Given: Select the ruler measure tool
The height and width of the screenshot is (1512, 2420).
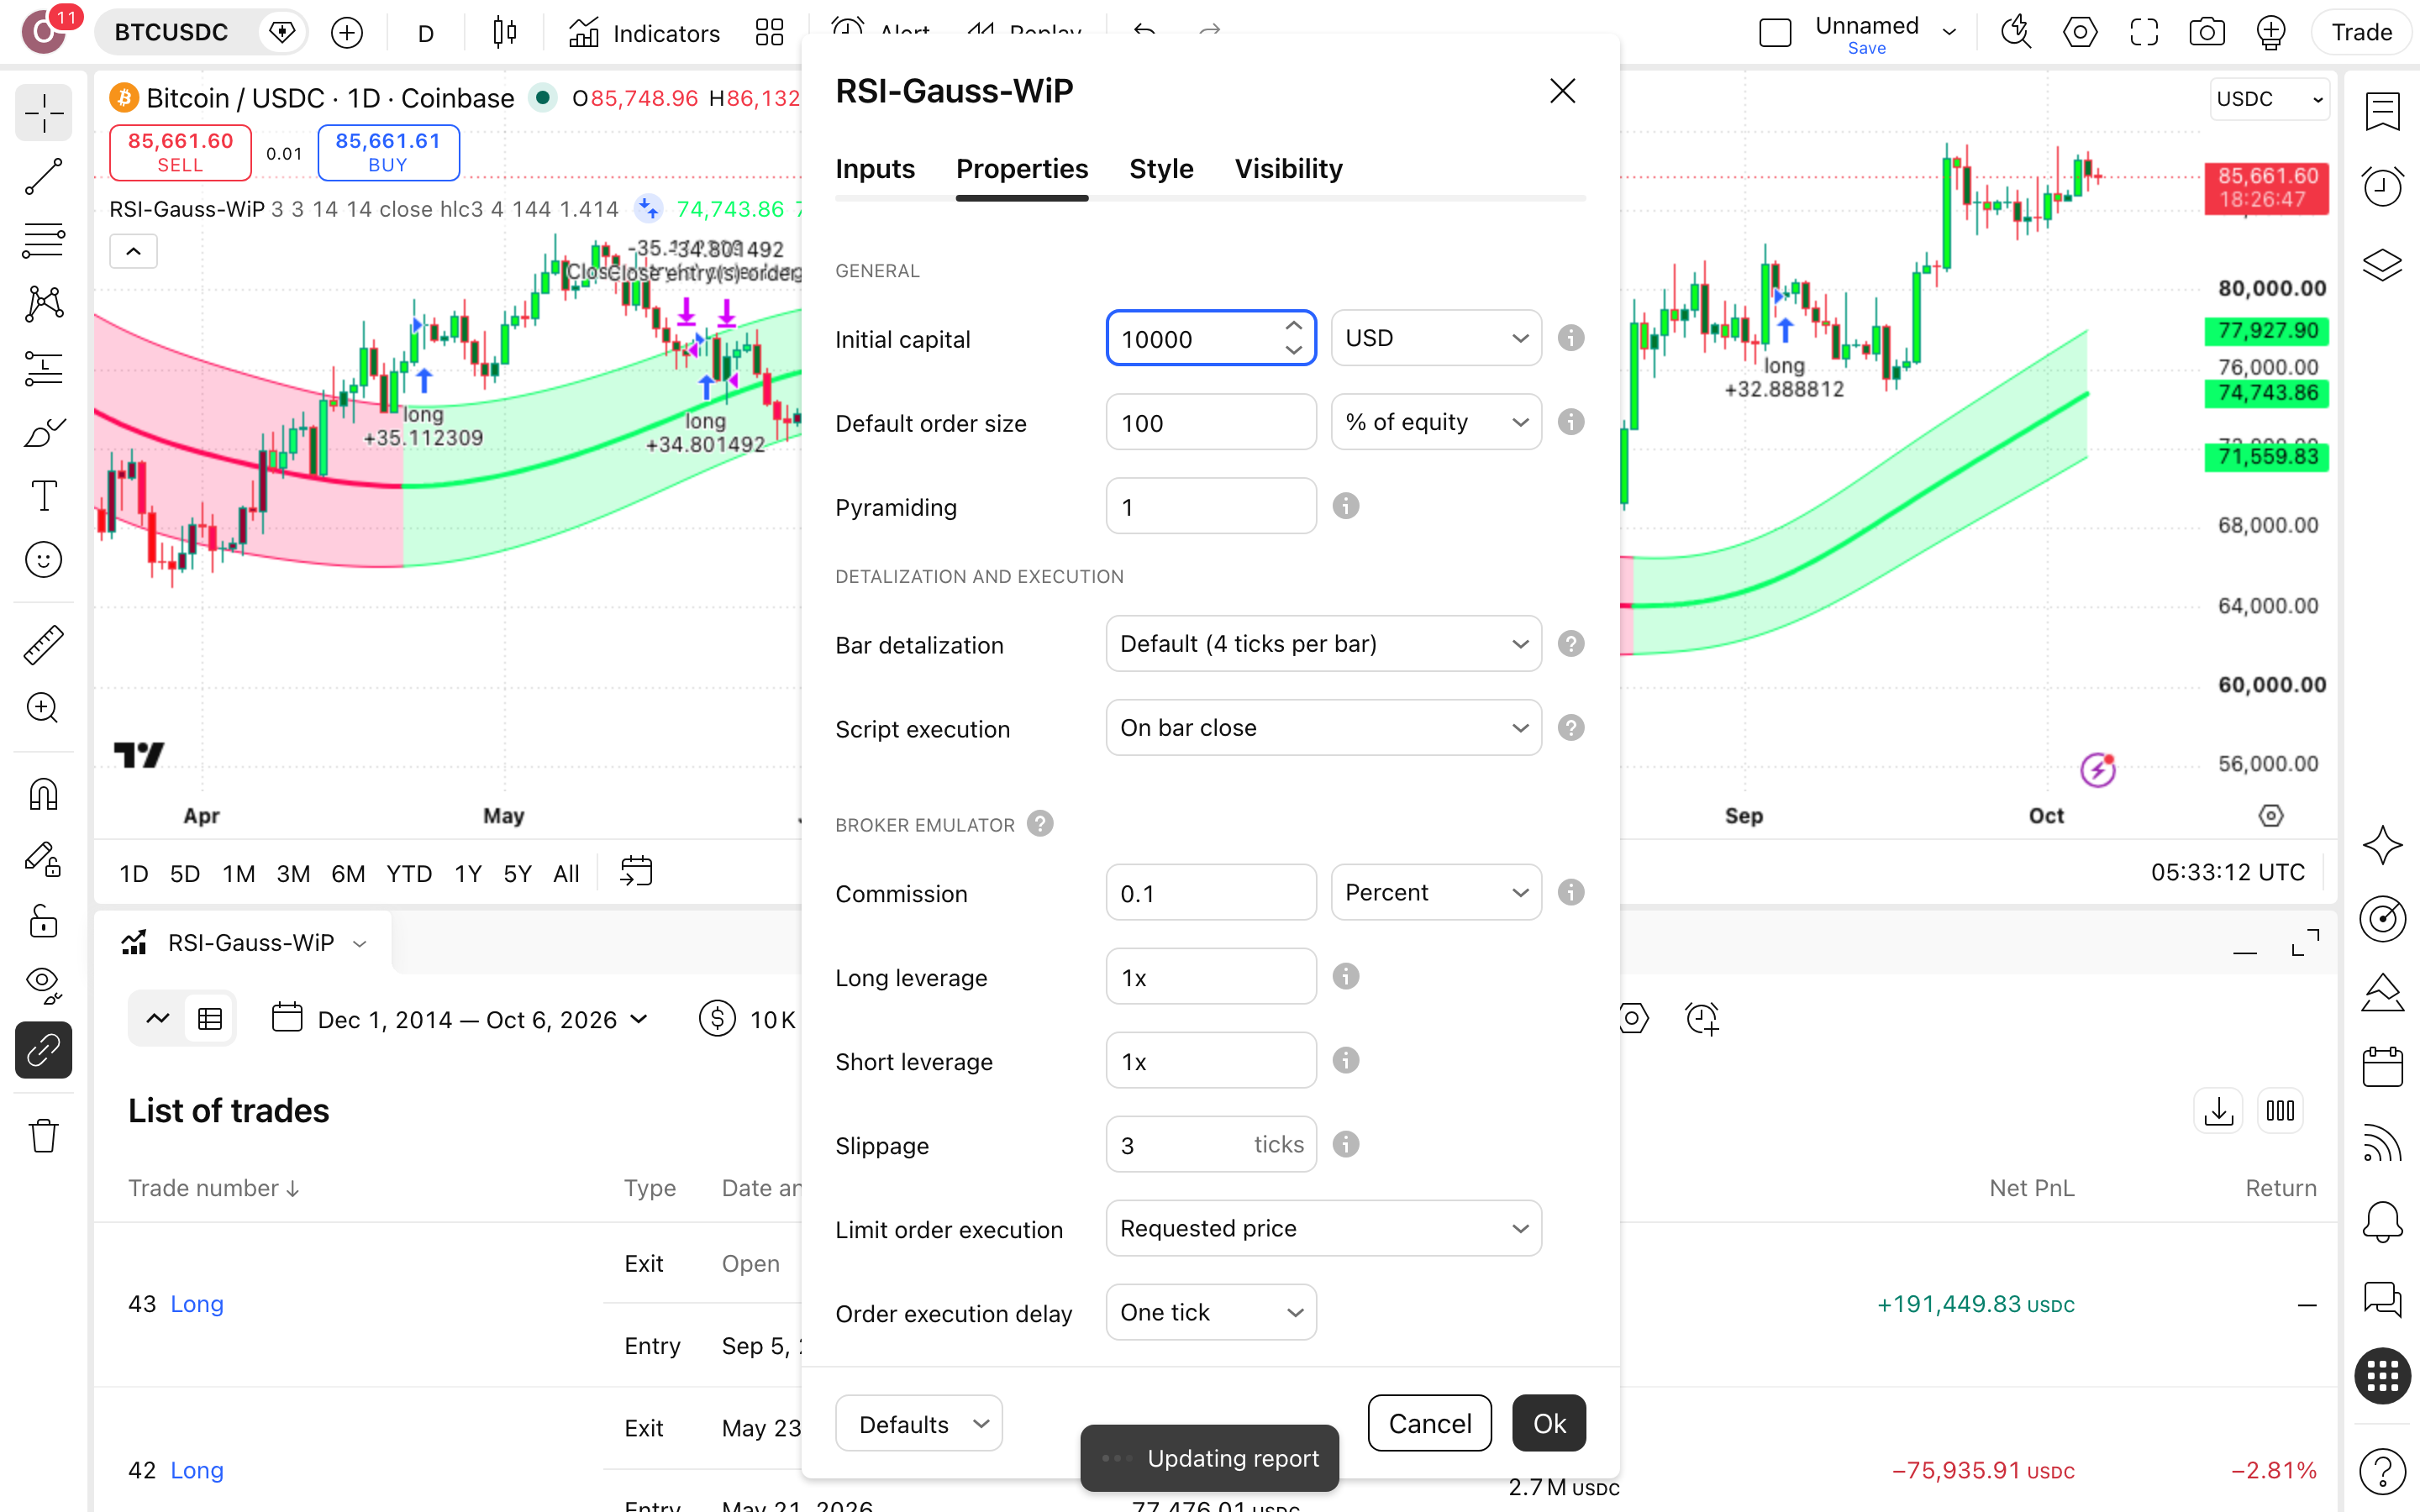Looking at the screenshot, I should 43,645.
